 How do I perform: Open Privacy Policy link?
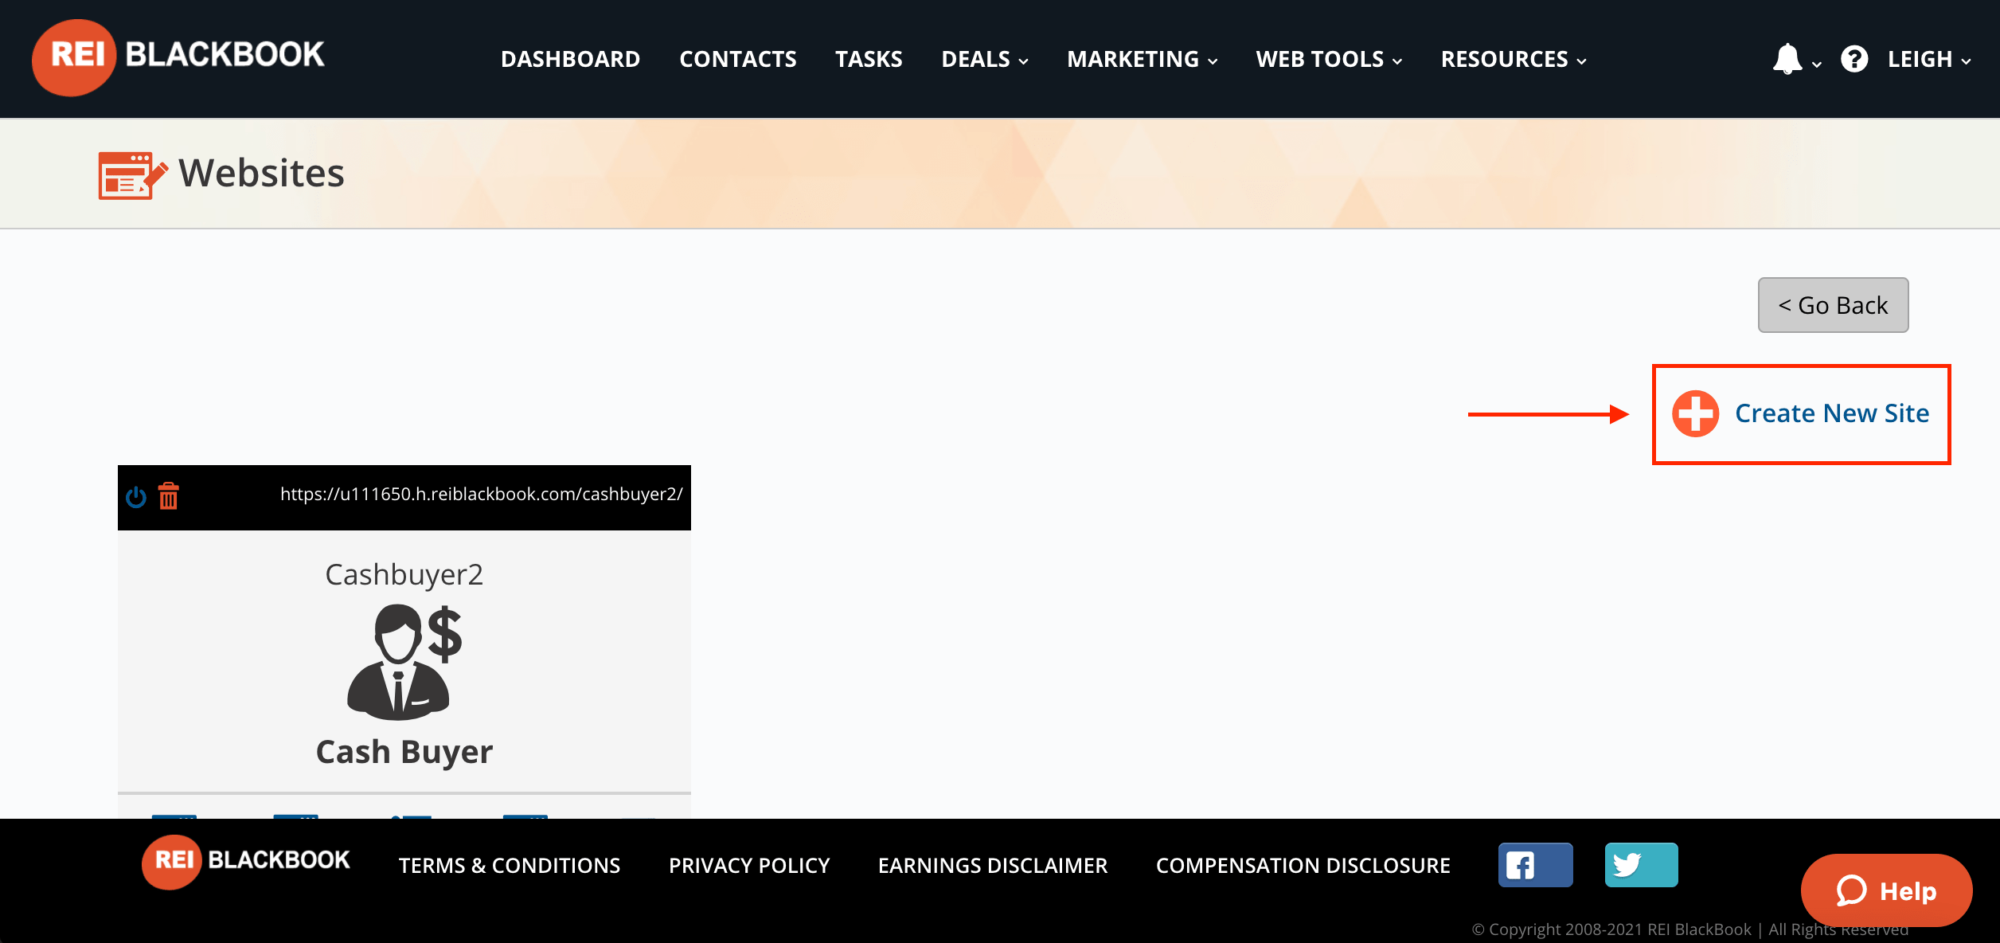pyautogui.click(x=749, y=866)
